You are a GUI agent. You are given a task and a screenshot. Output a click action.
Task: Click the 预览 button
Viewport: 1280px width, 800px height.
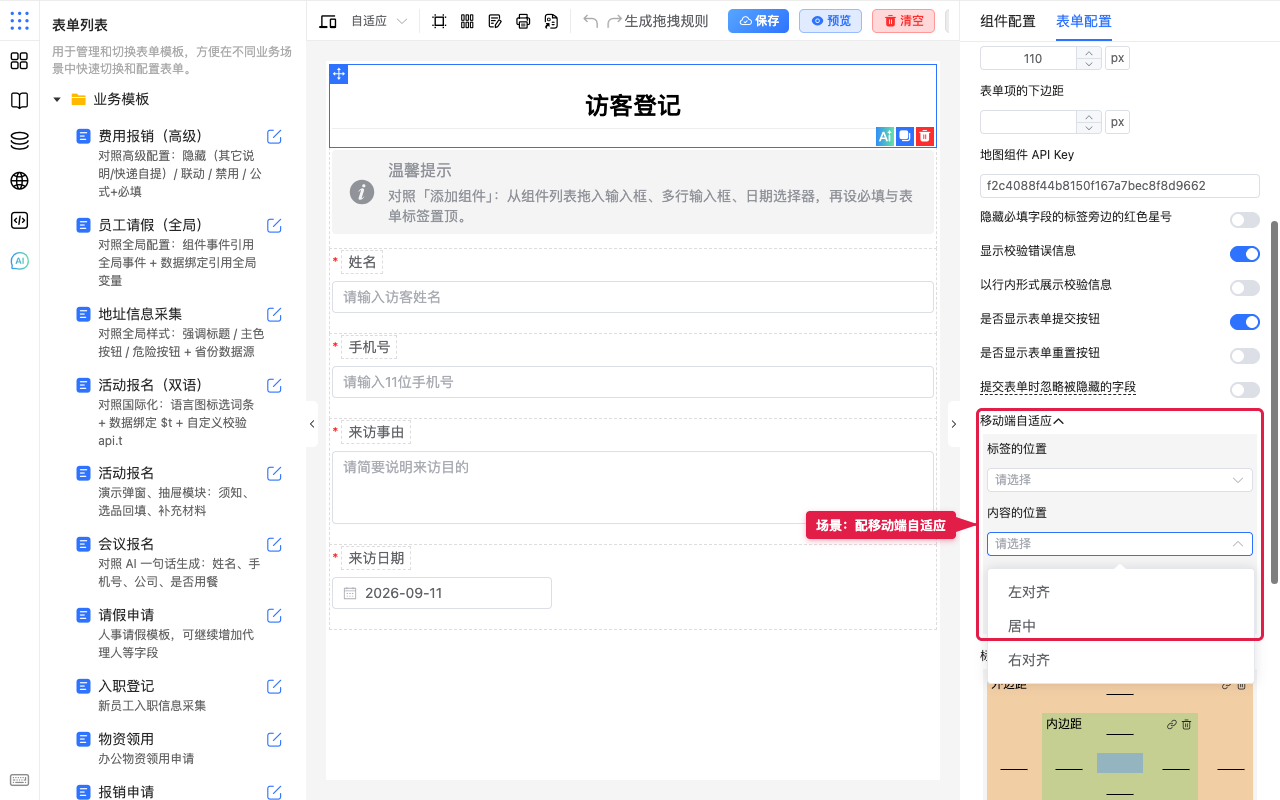click(830, 21)
